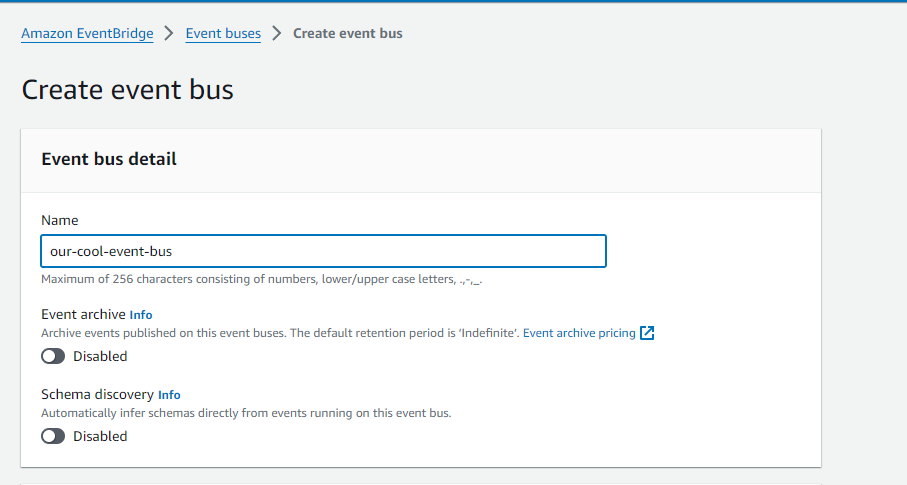This screenshot has height=485, width=907.
Task: Open Info for Schema discovery
Action: click(169, 395)
